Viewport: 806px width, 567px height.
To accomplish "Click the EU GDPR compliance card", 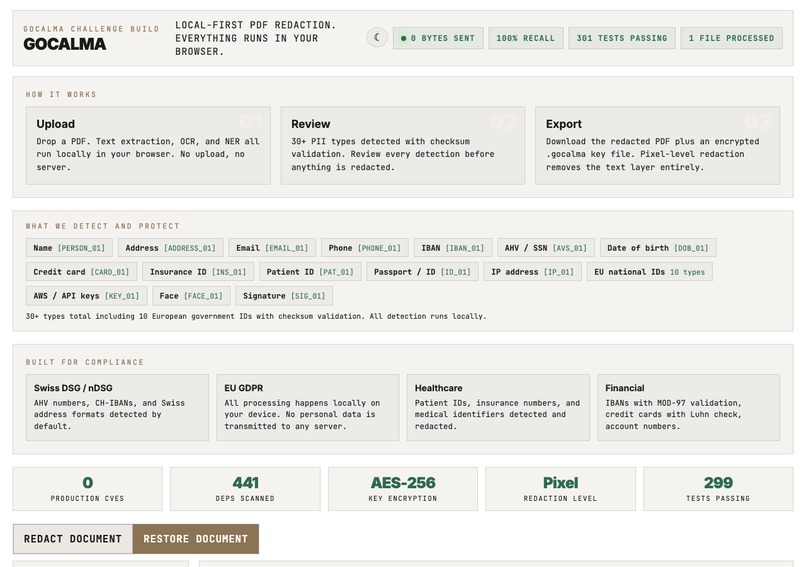I will point(308,407).
